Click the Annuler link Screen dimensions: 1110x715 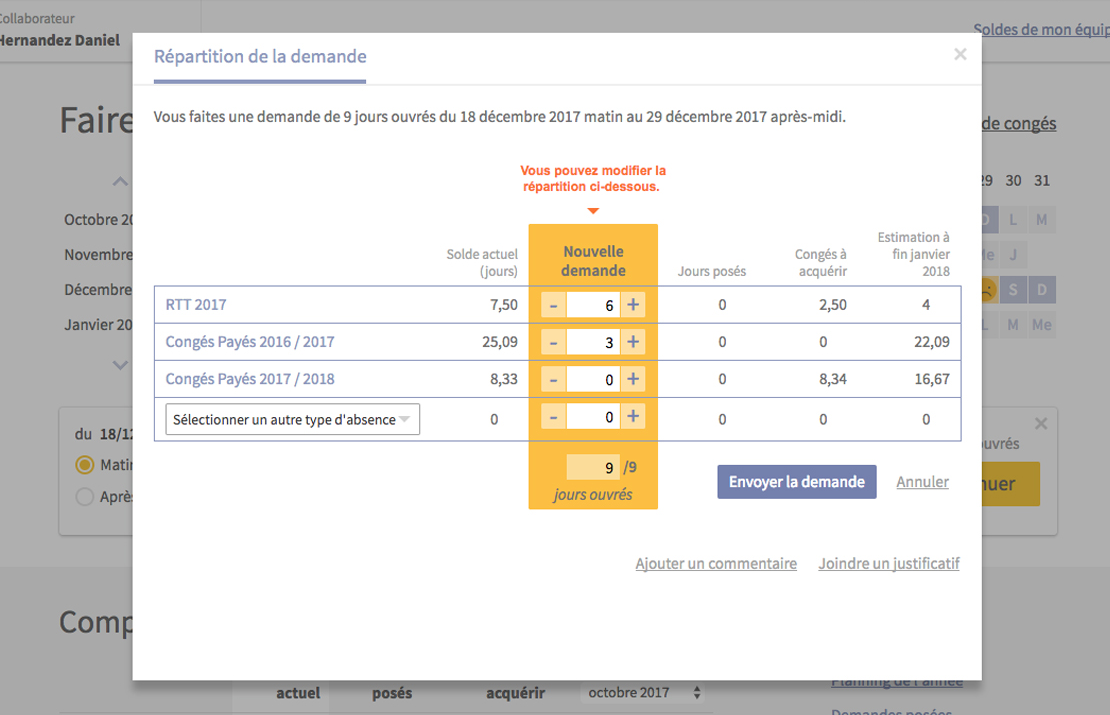(x=922, y=481)
